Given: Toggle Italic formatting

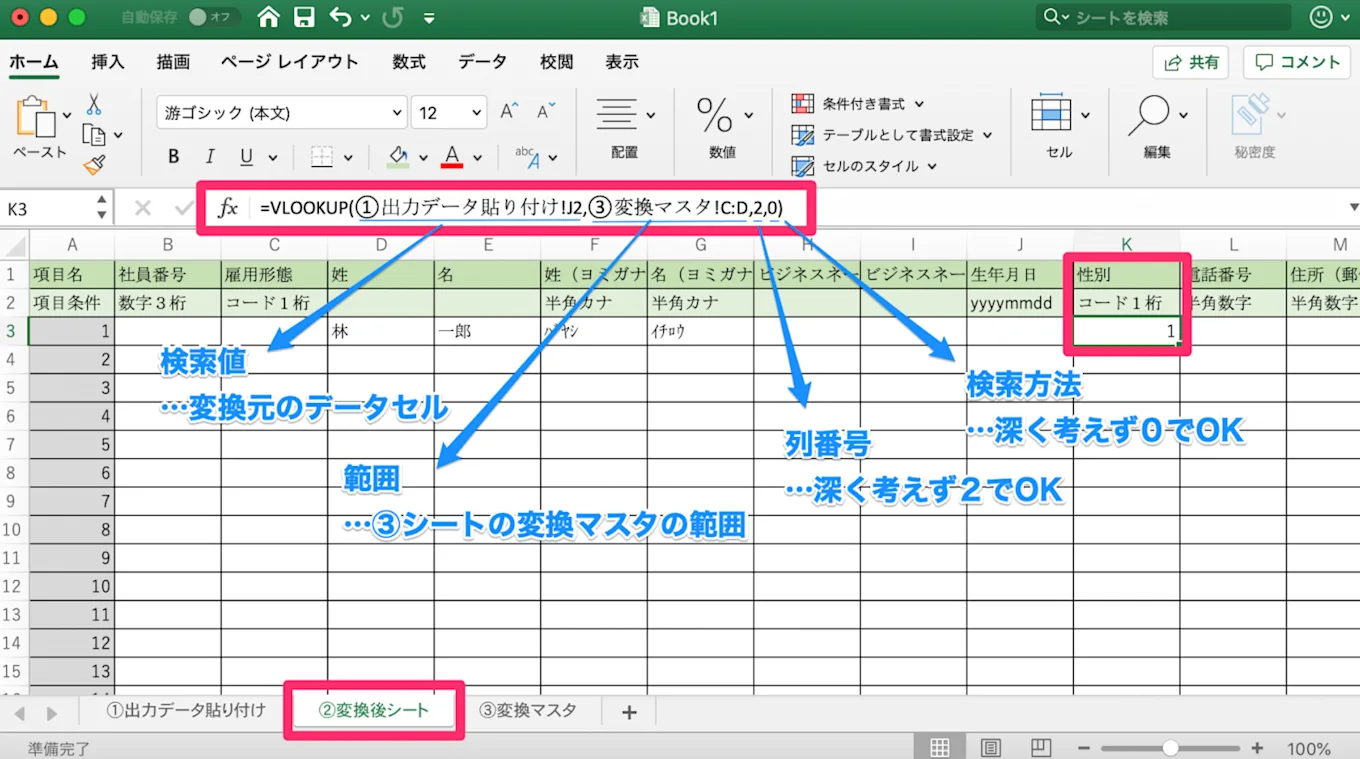Looking at the screenshot, I should 210,157.
